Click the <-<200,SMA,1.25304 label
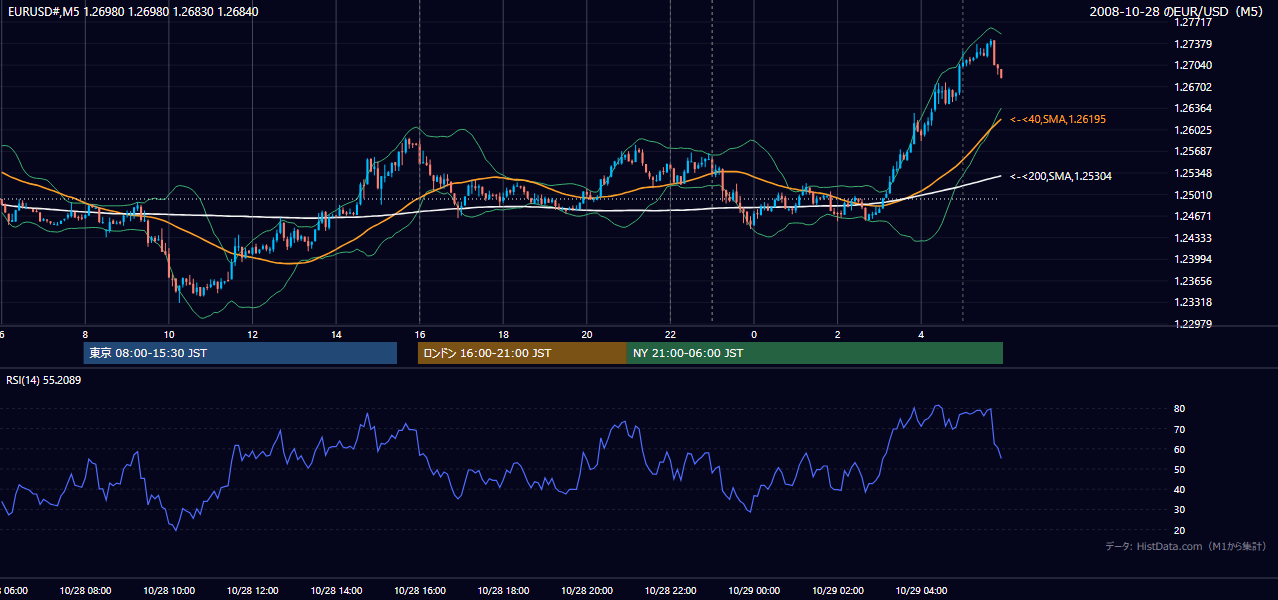The width and height of the screenshot is (1278, 600). click(x=1061, y=176)
